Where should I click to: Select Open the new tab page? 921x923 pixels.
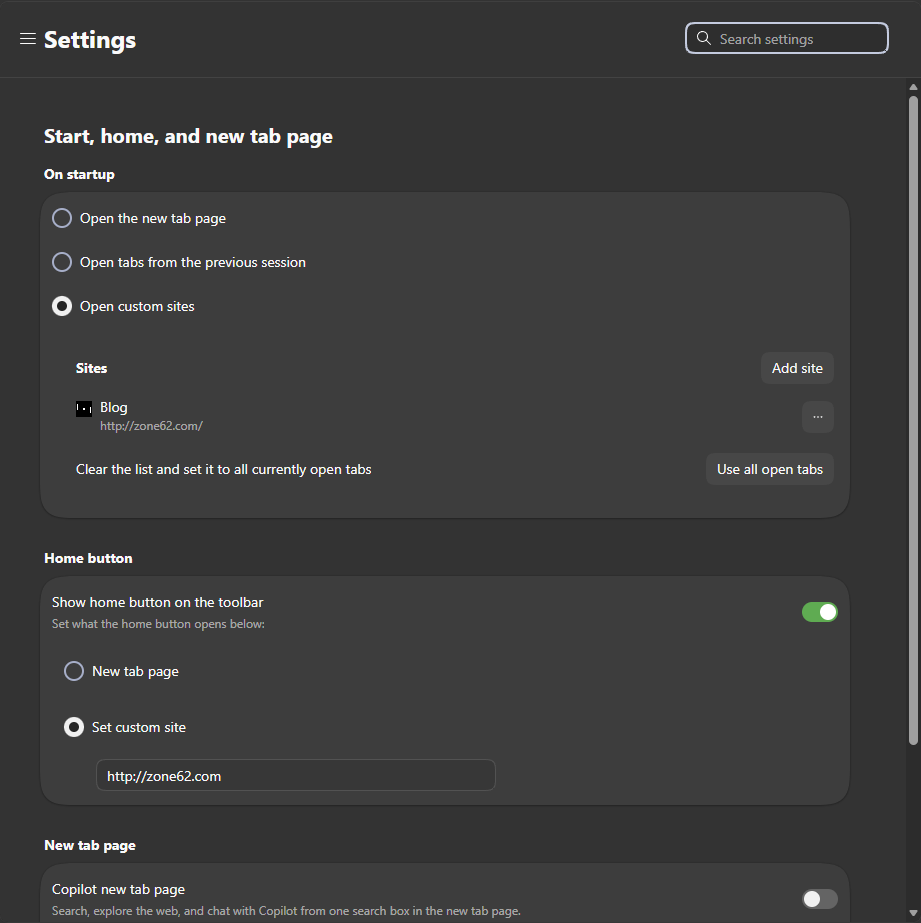[62, 218]
